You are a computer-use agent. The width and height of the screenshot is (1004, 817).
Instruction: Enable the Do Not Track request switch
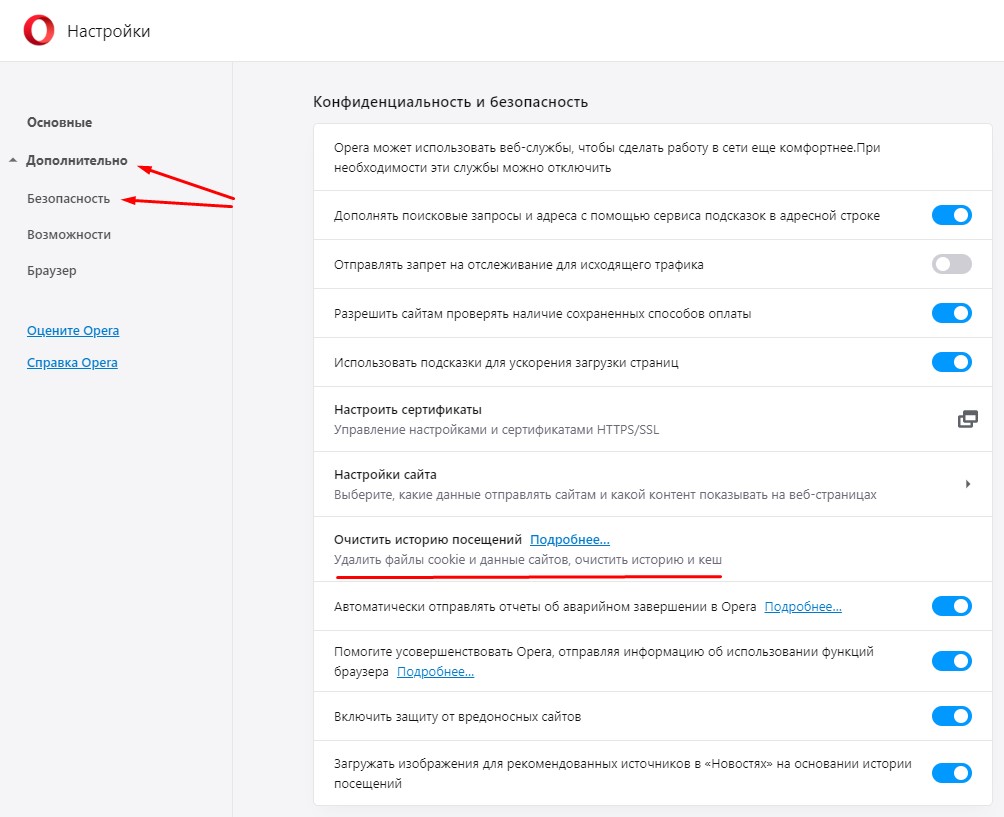(951, 264)
